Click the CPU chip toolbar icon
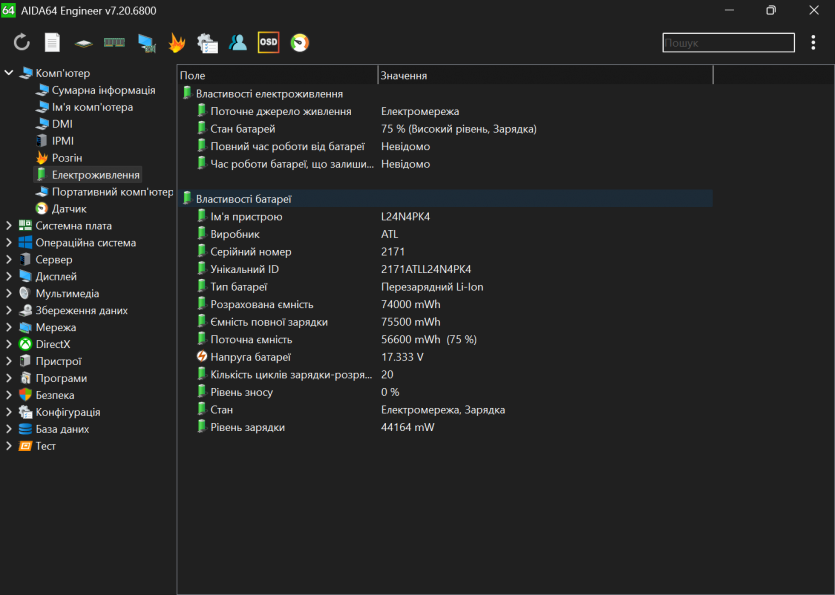The height and width of the screenshot is (595, 835). click(84, 42)
